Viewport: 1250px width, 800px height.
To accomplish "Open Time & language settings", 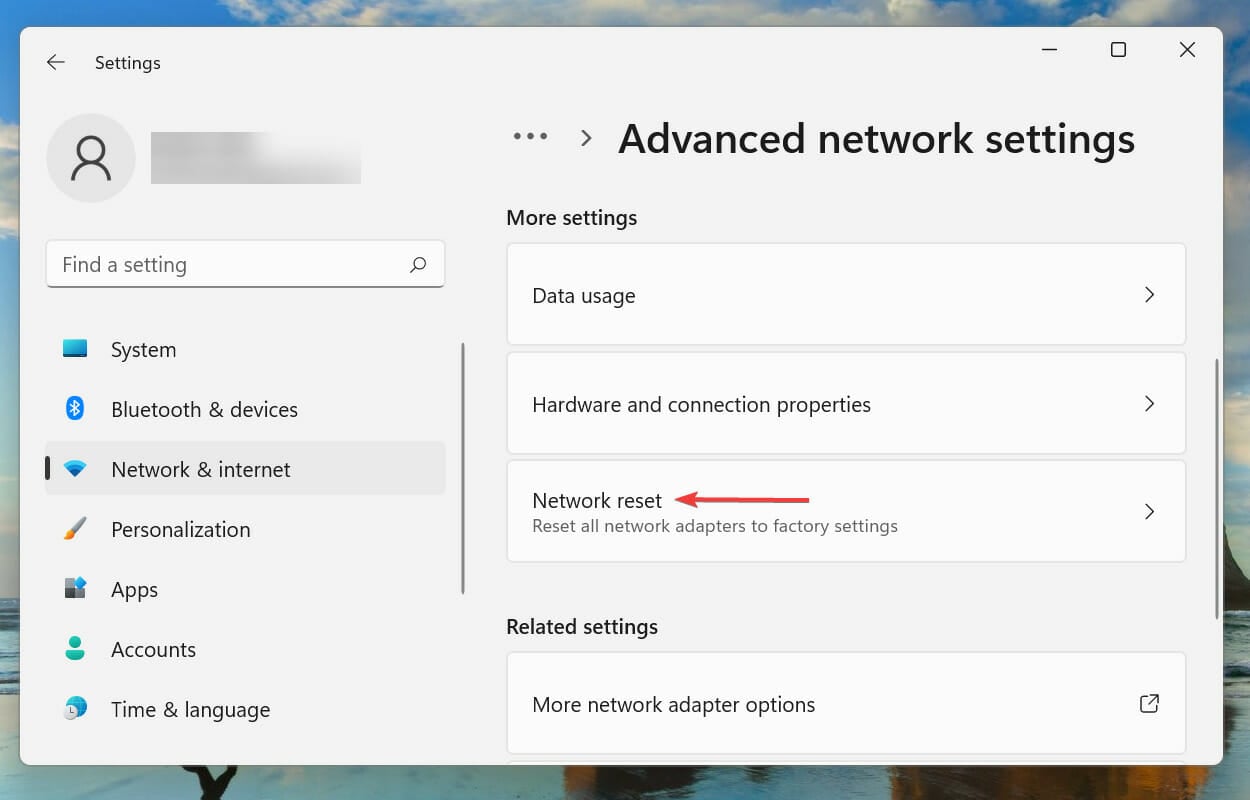I will coord(246,710).
